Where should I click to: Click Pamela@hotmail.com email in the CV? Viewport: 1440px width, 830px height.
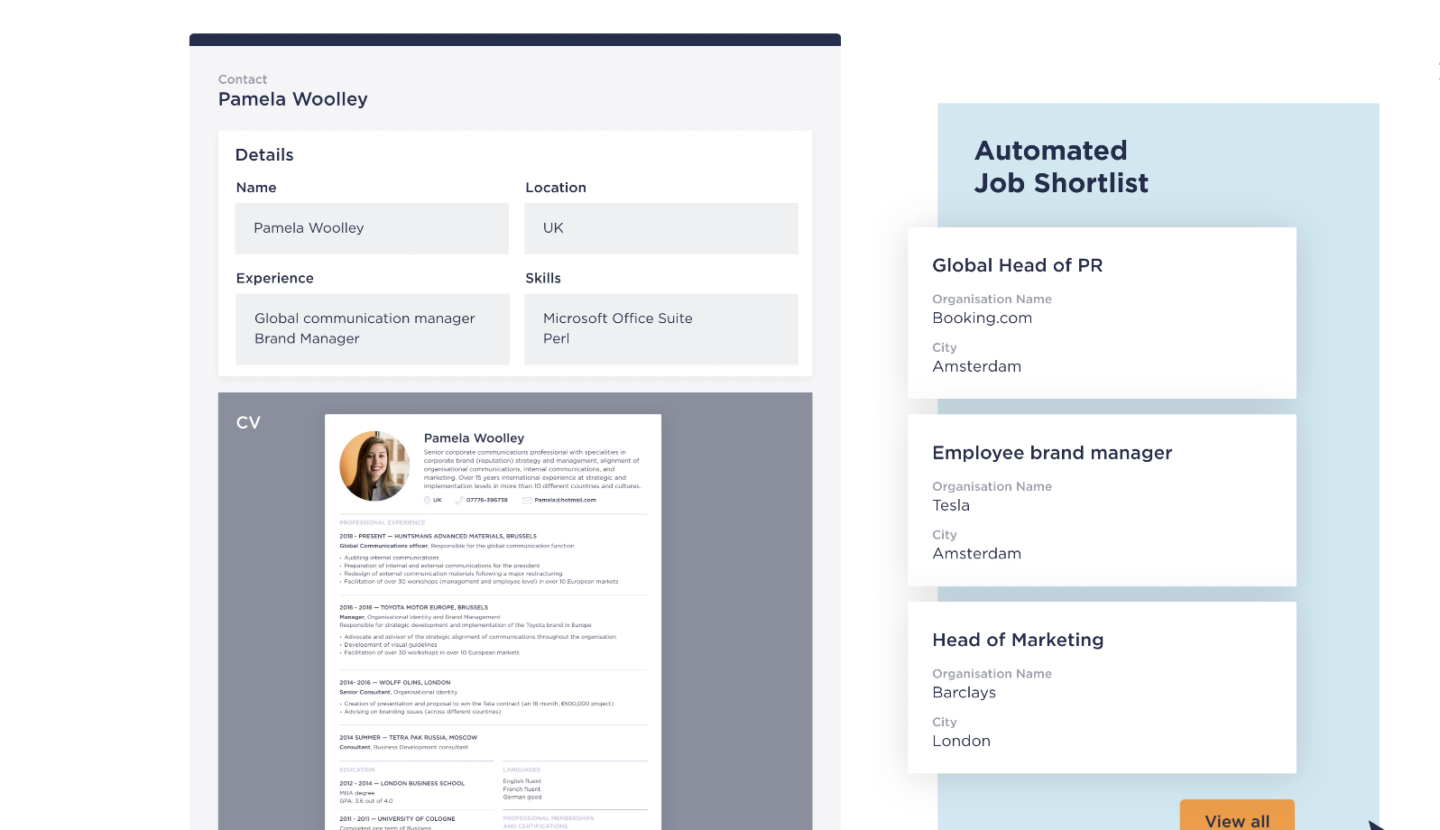565,500
